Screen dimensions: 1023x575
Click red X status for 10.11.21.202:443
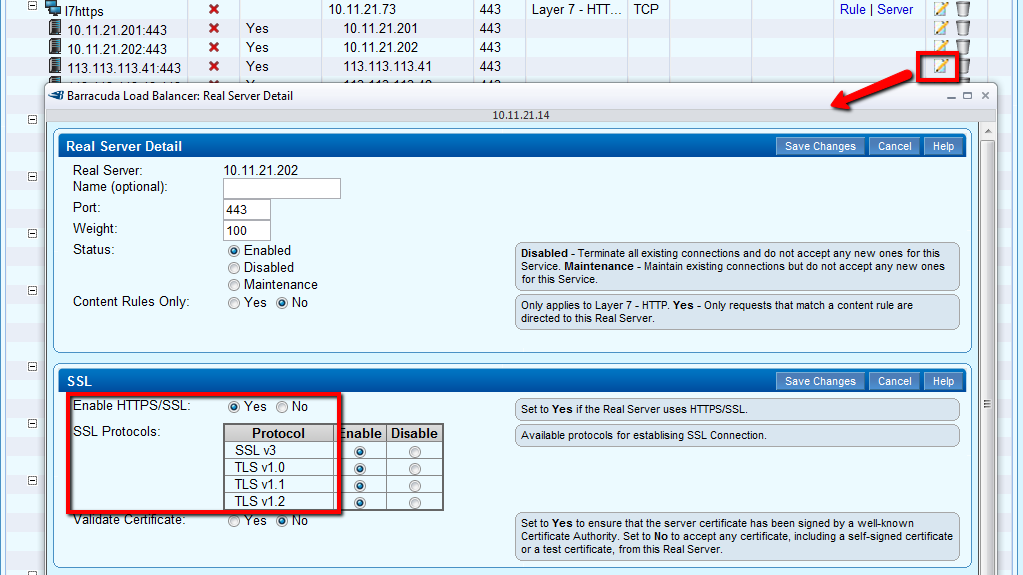213,47
